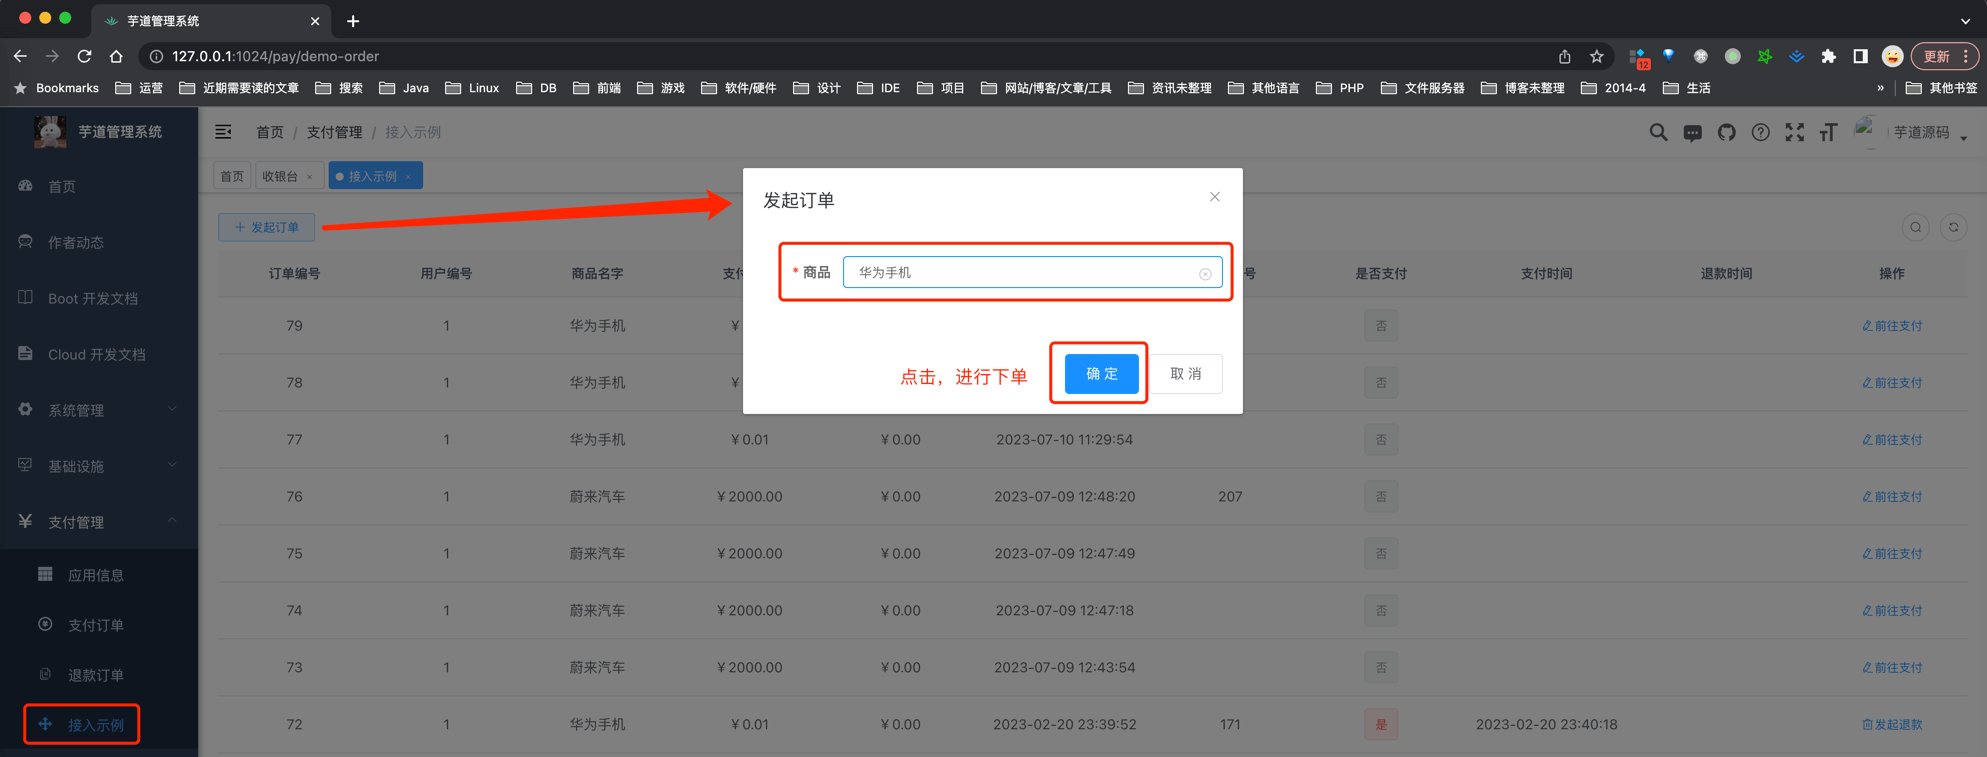This screenshot has width=1987, height=757.
Task: Click the 确定 button to submit order
Action: click(x=1101, y=374)
